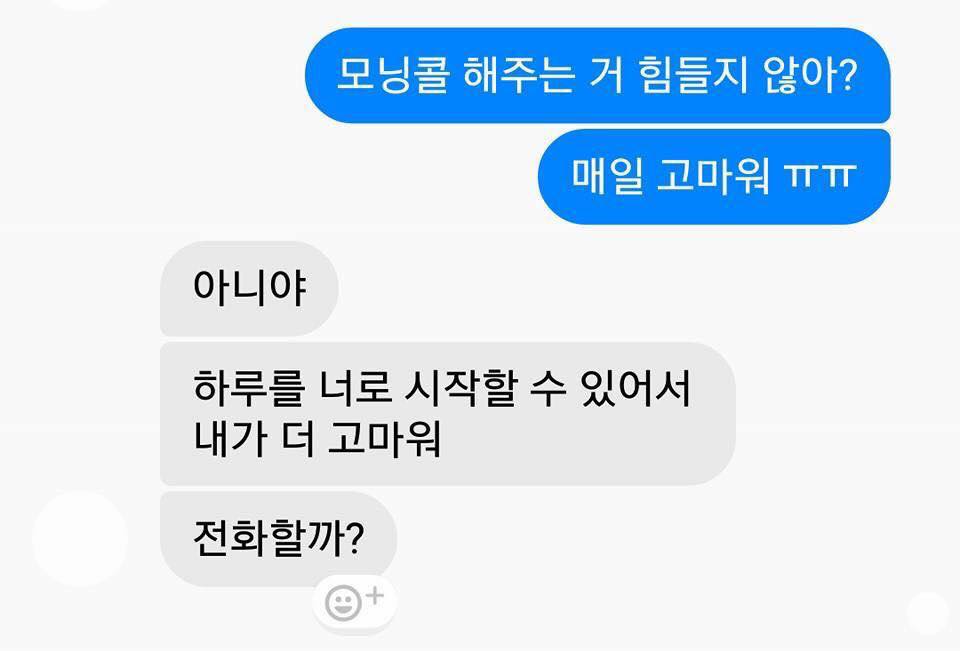Image resolution: width=960 pixels, height=651 pixels.
Task: Click the word '모닝콜' in first message
Action: [x=393, y=75]
